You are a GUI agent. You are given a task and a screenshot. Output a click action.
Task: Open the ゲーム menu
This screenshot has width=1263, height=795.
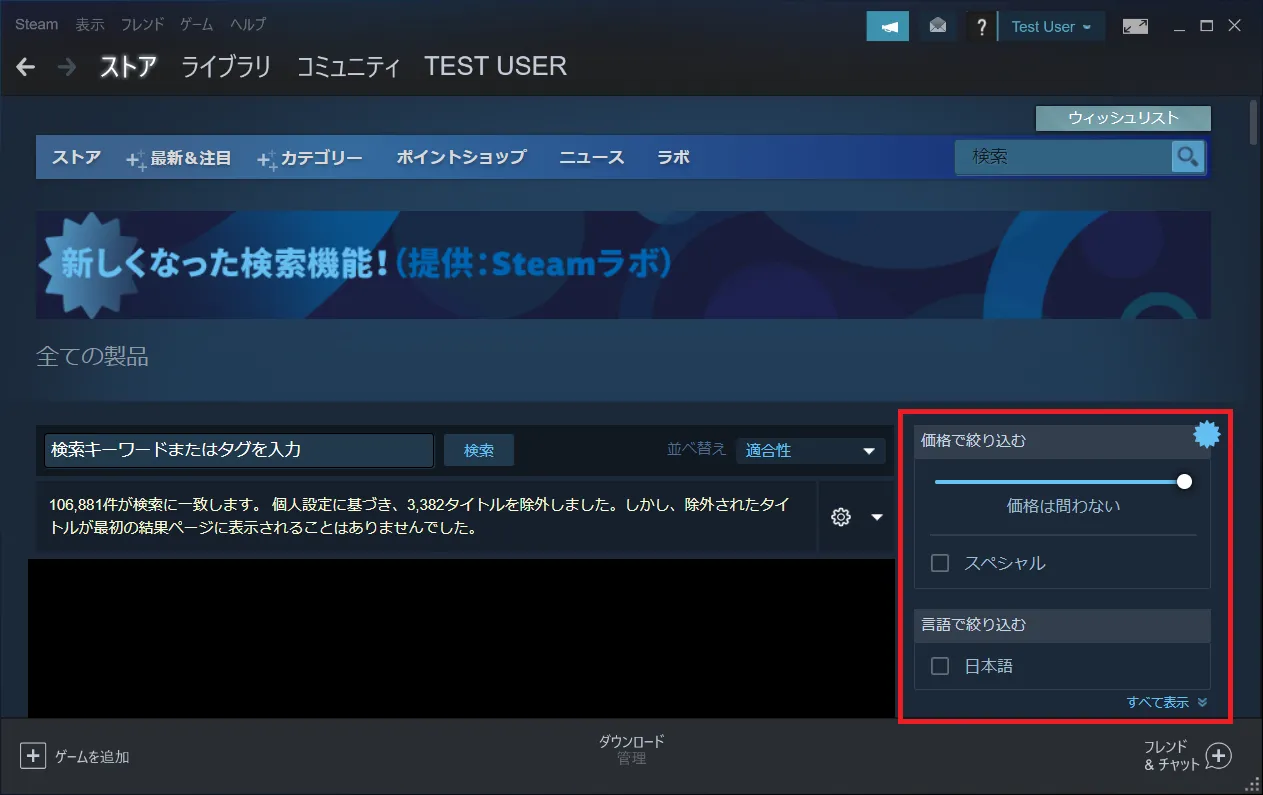(x=197, y=24)
